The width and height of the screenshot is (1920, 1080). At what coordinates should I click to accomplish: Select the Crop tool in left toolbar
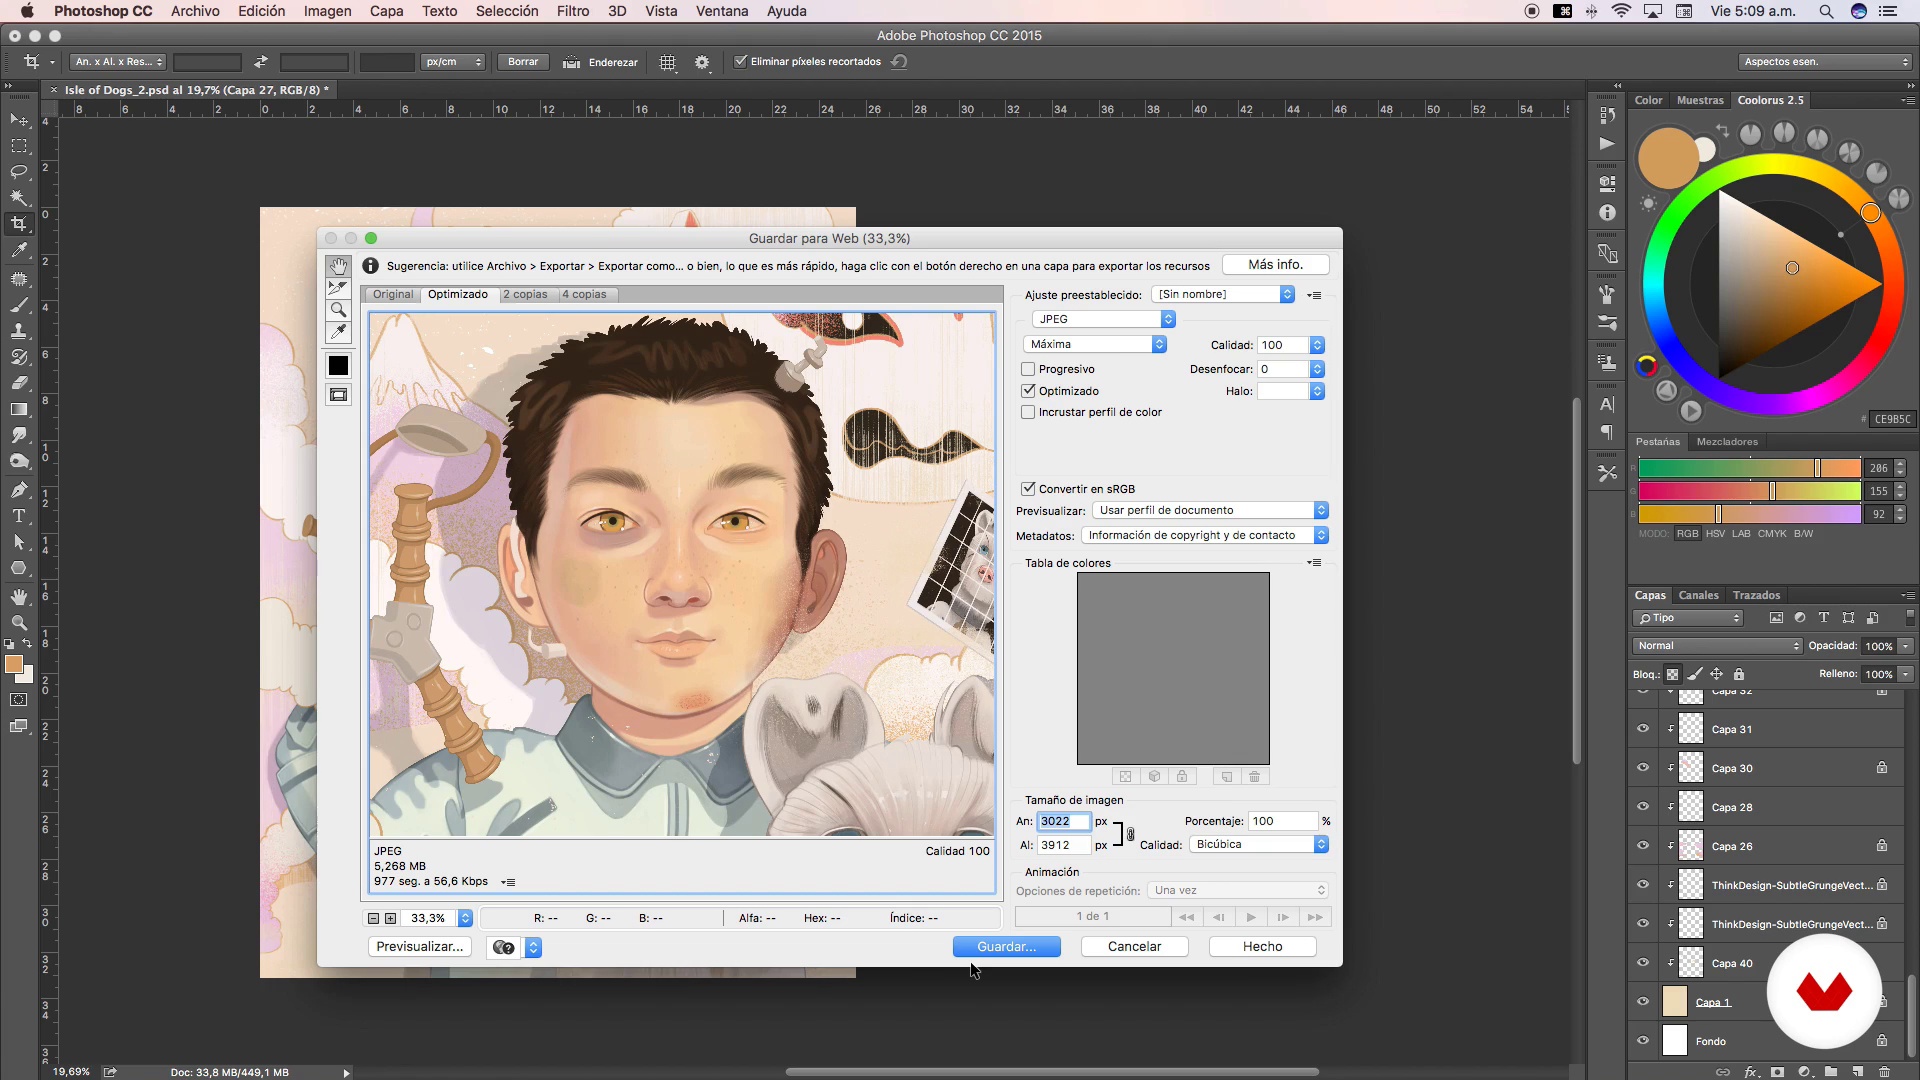(19, 224)
